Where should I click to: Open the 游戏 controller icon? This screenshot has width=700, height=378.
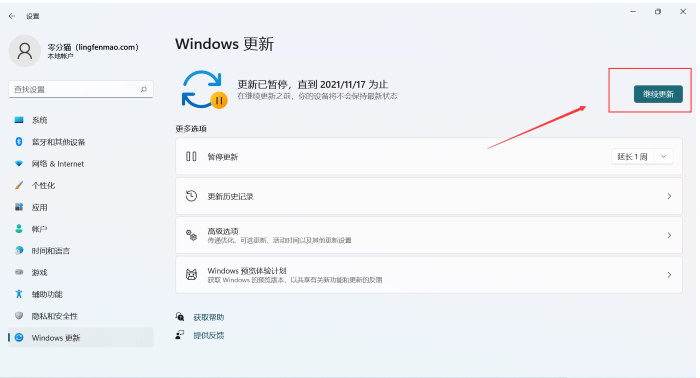click(x=19, y=272)
